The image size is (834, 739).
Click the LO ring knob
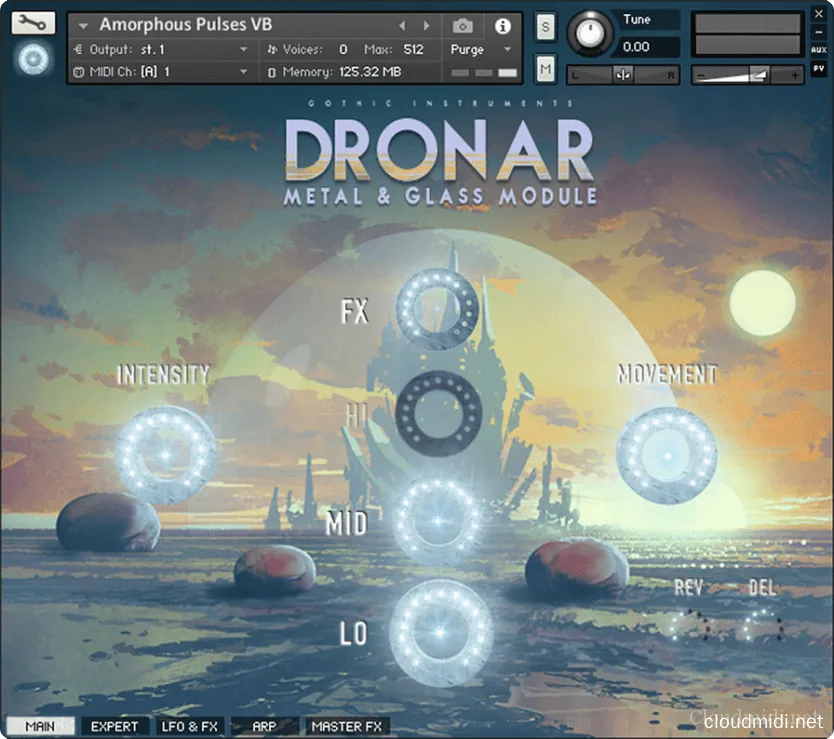440,630
